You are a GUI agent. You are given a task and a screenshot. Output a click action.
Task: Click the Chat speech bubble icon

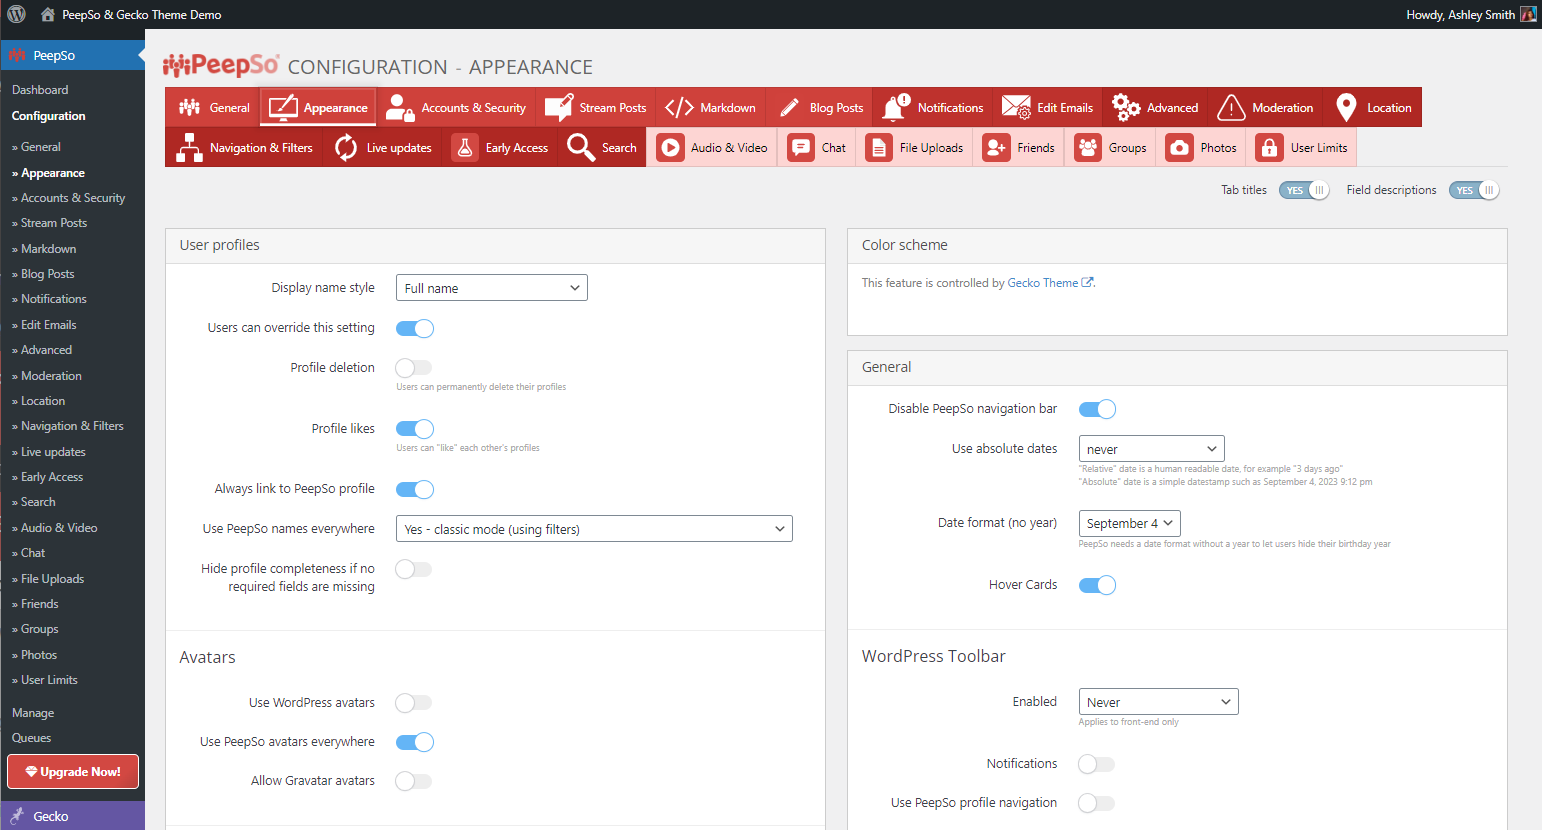pos(801,147)
